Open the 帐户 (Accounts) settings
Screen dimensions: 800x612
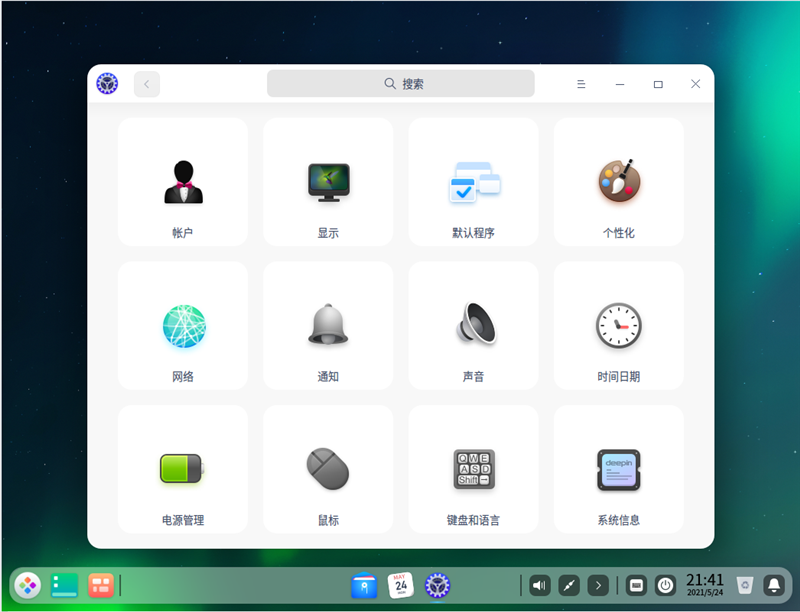[183, 183]
